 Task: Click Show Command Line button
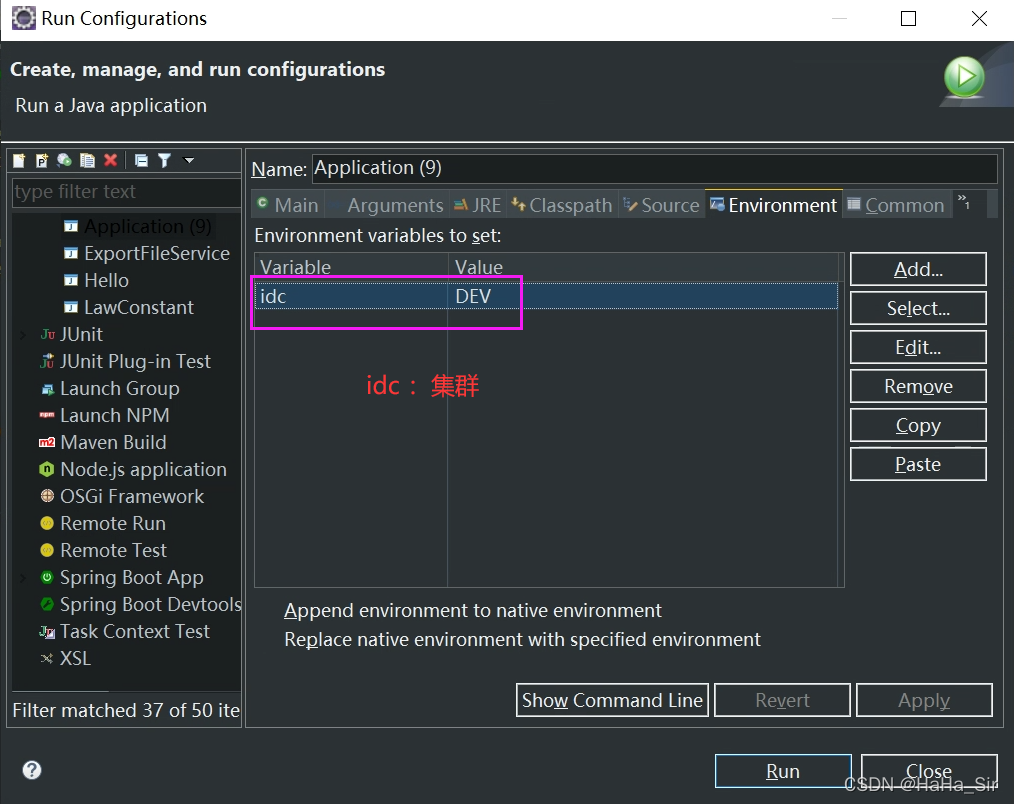612,700
